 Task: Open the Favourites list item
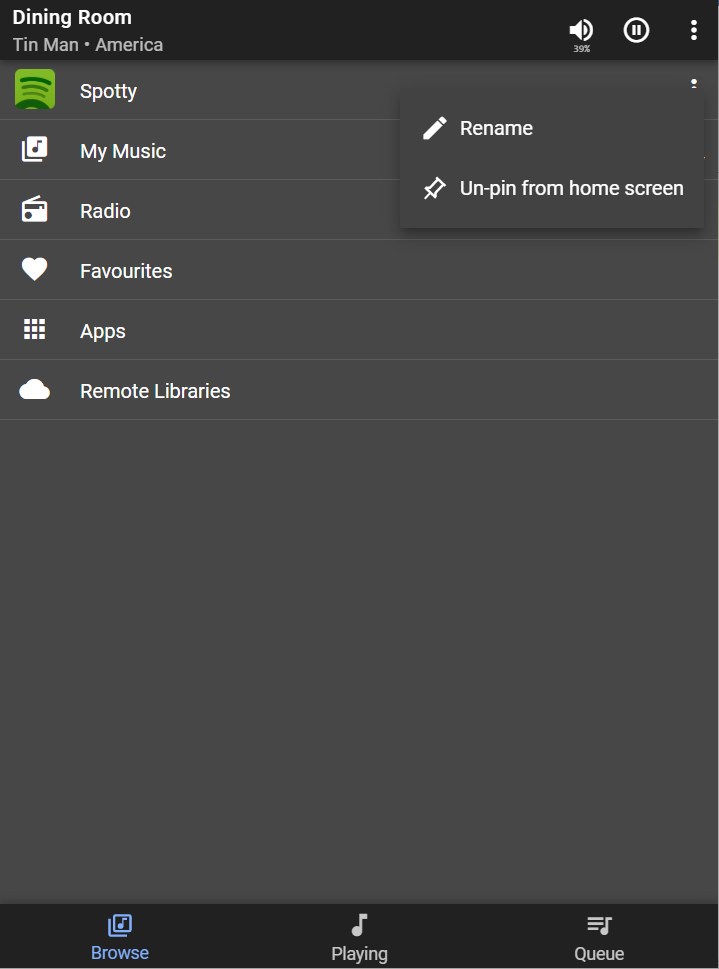126,271
